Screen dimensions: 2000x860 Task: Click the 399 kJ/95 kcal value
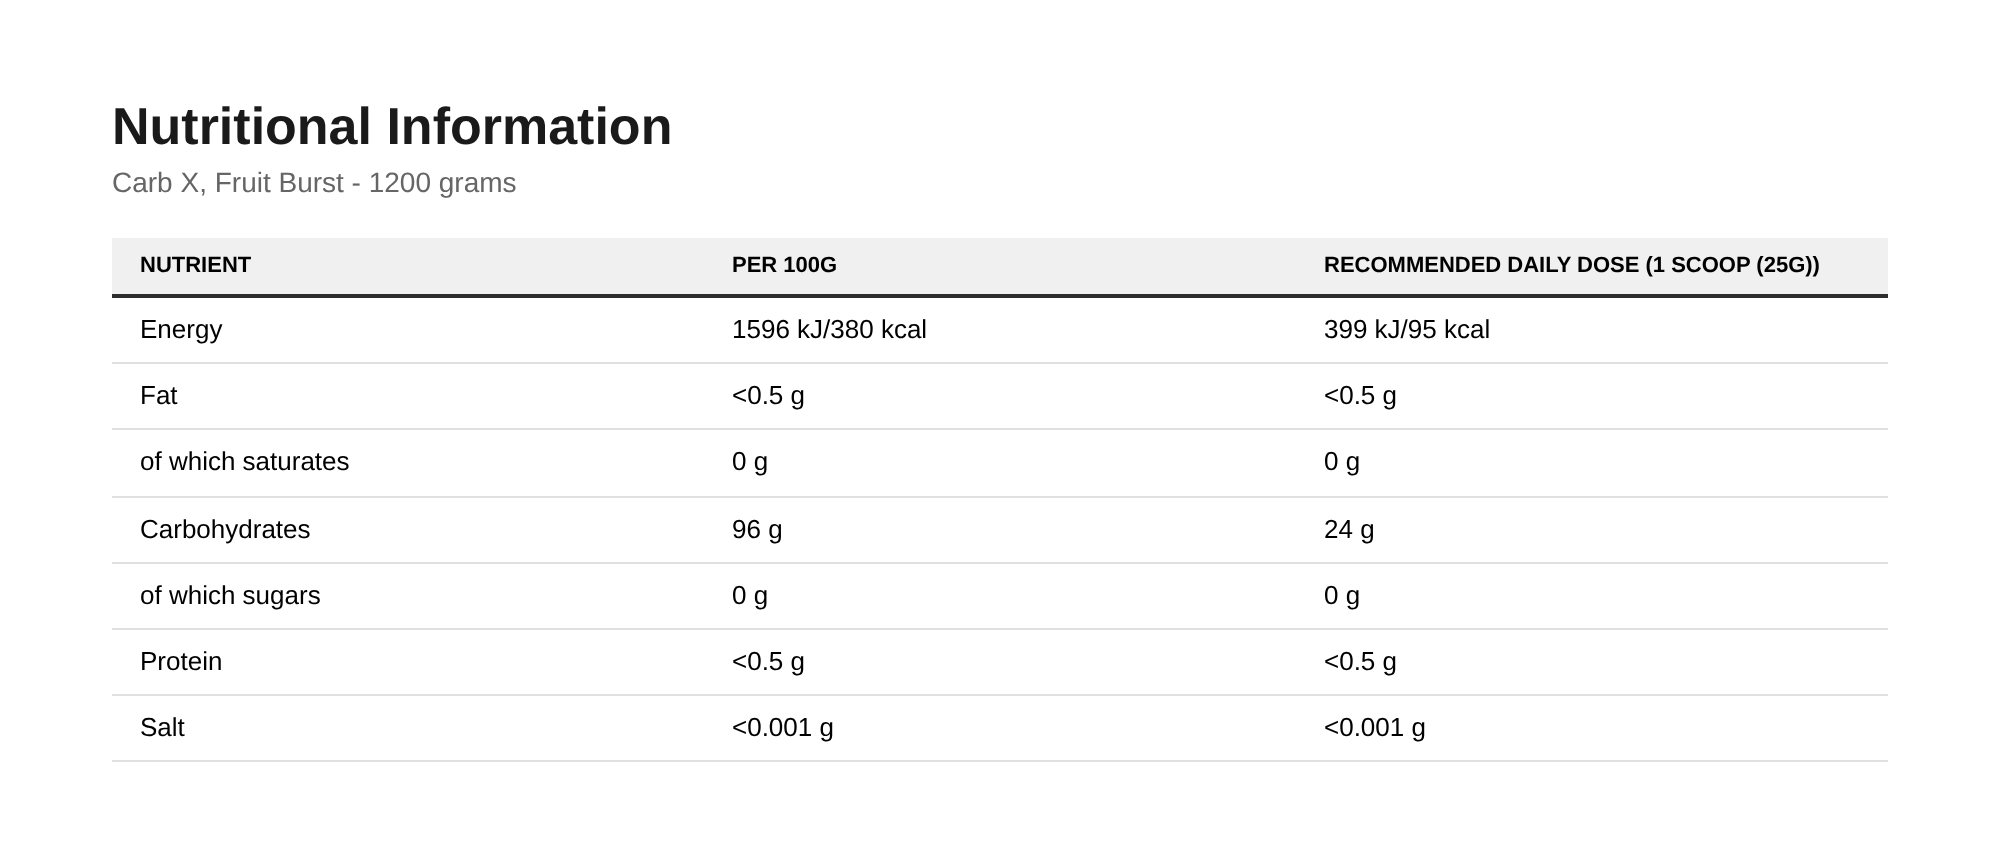click(1407, 330)
